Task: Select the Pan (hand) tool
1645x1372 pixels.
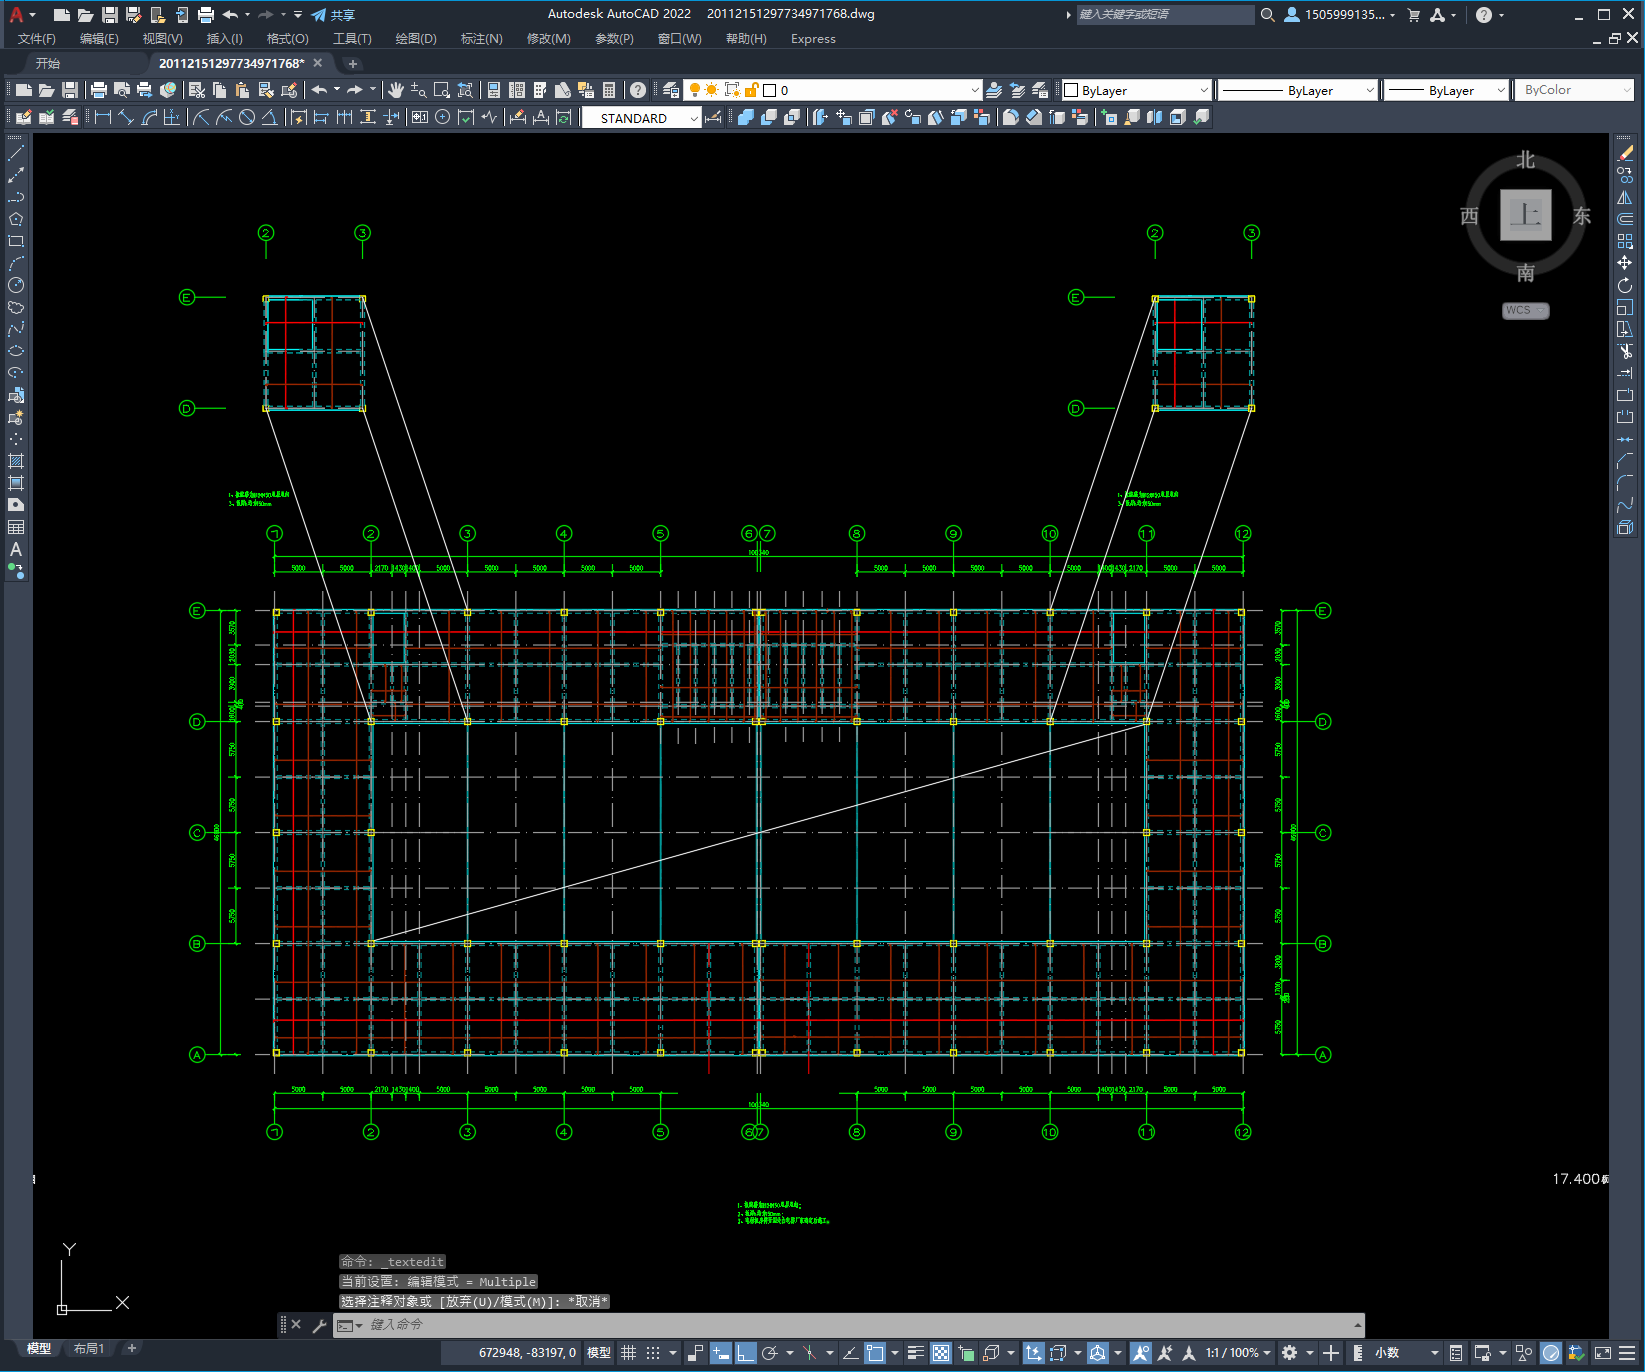Action: point(396,90)
